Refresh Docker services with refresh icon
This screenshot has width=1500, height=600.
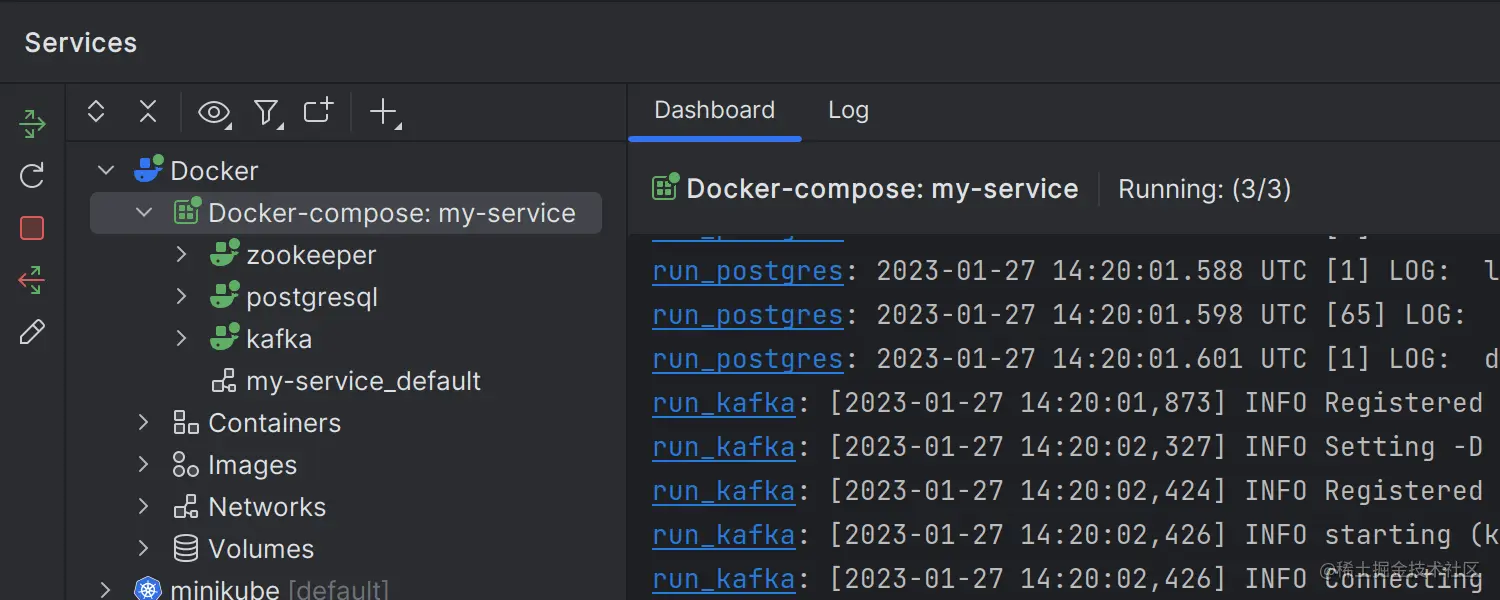click(x=31, y=175)
